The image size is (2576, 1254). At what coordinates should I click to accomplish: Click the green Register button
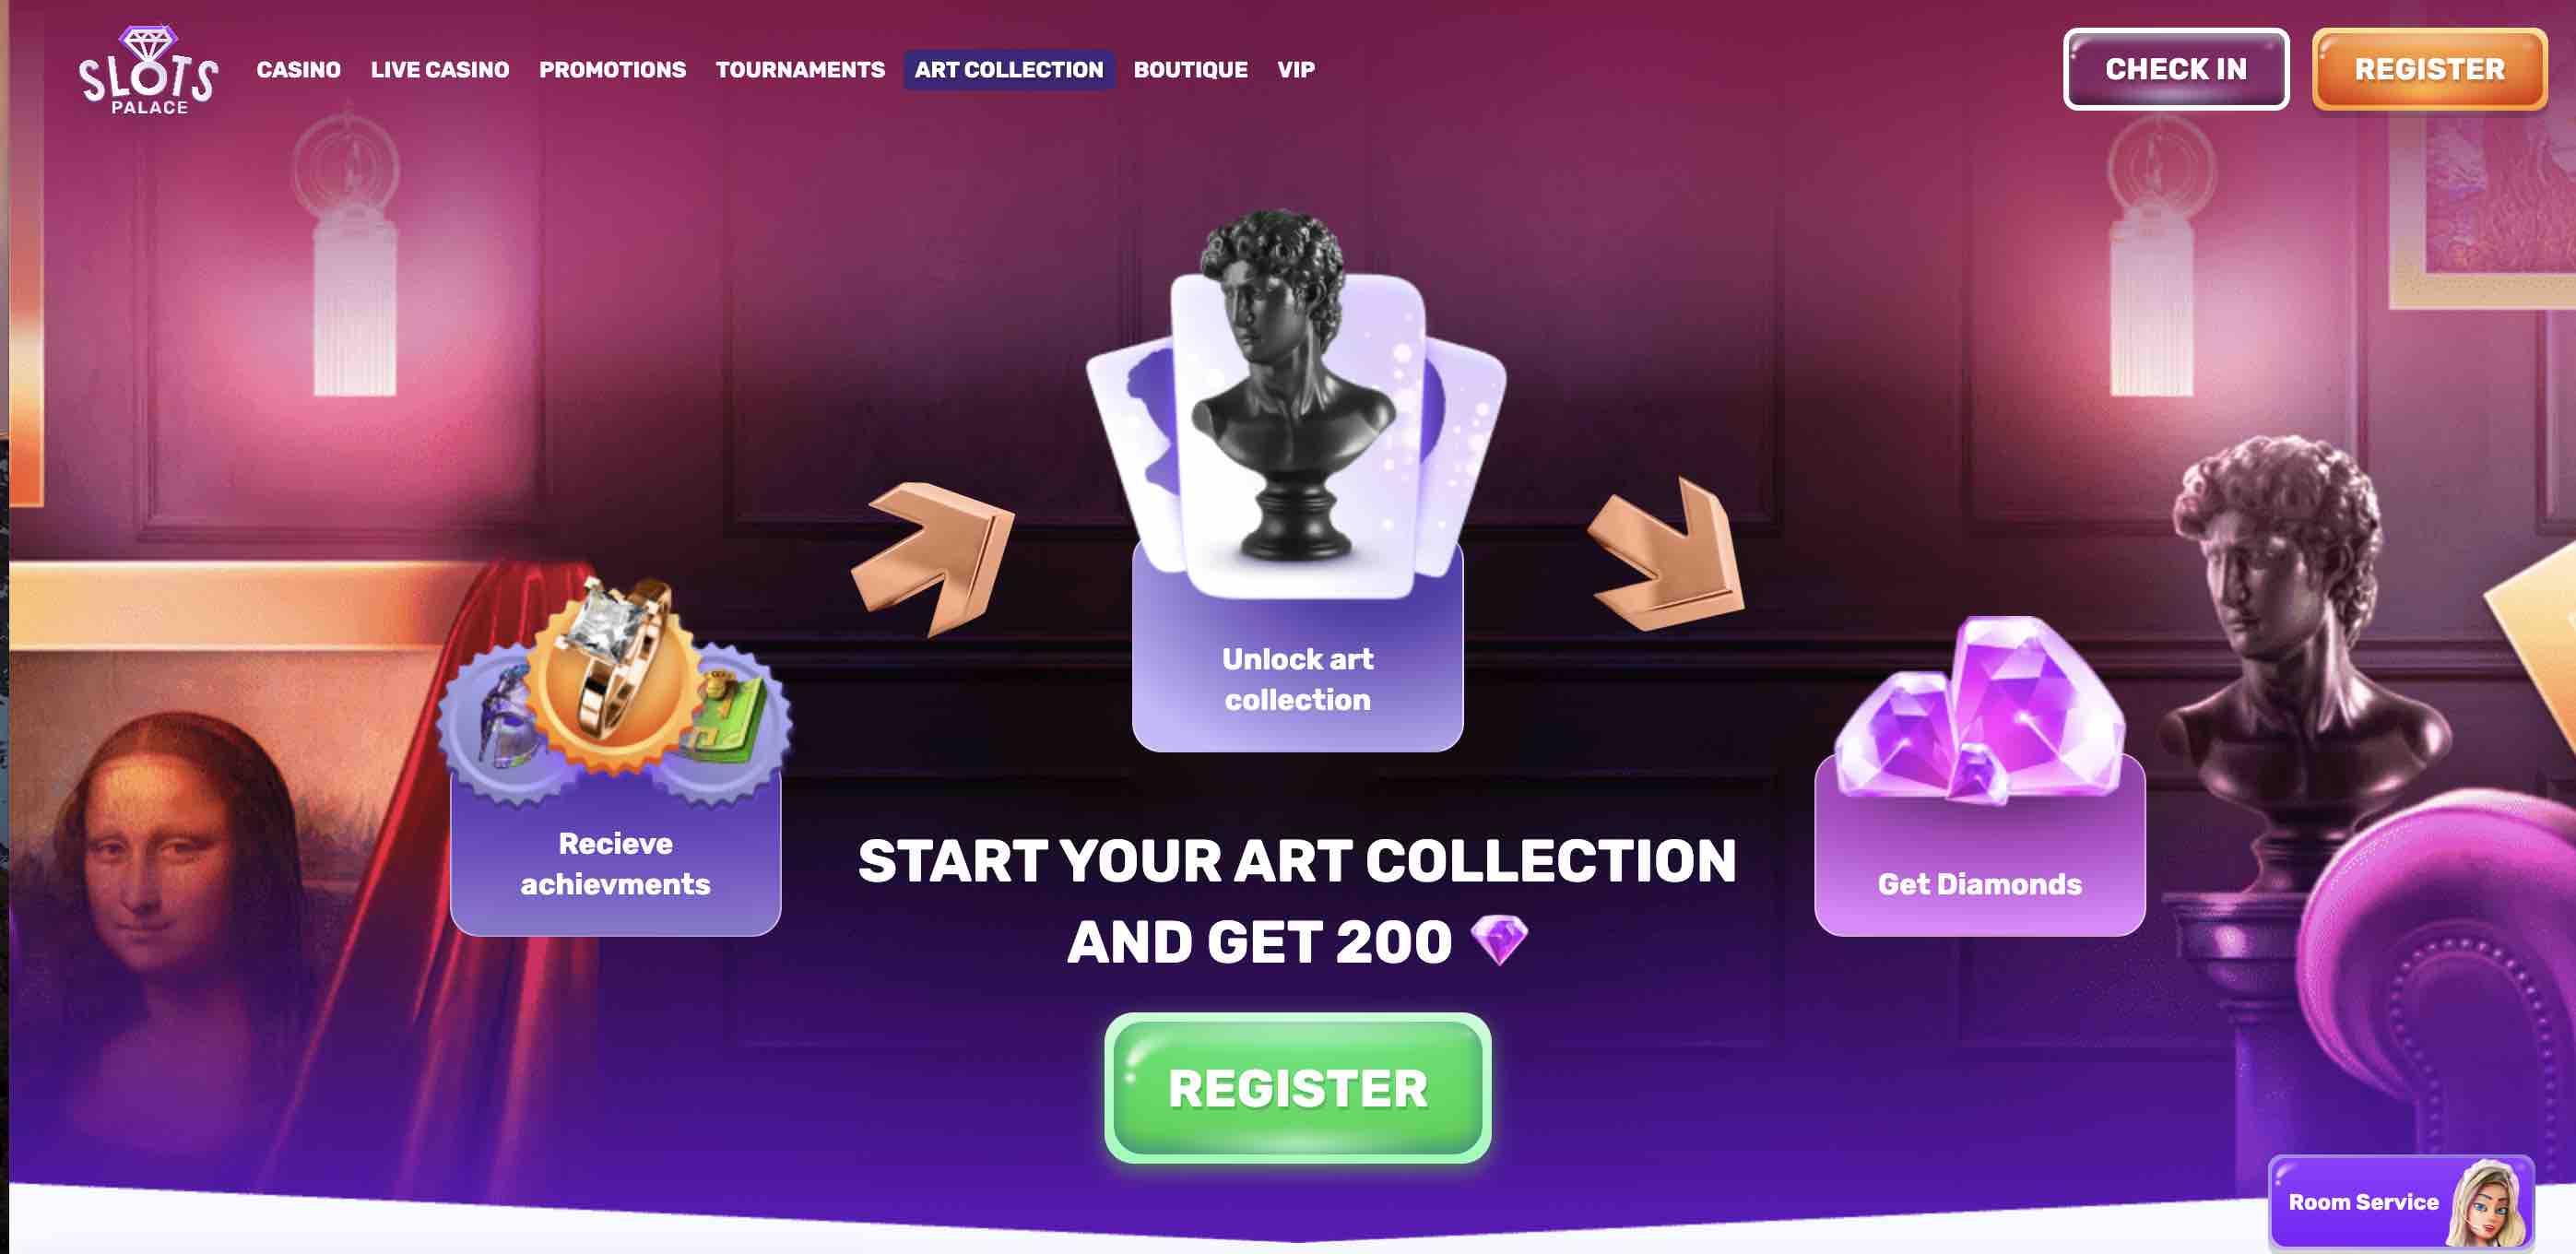pos(1297,1088)
